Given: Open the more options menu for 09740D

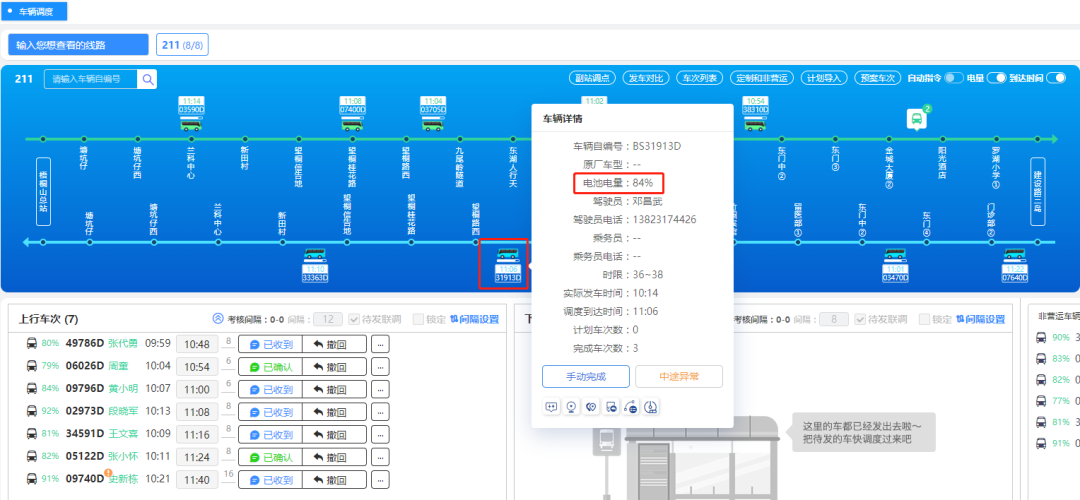Looking at the screenshot, I should (x=380, y=480).
